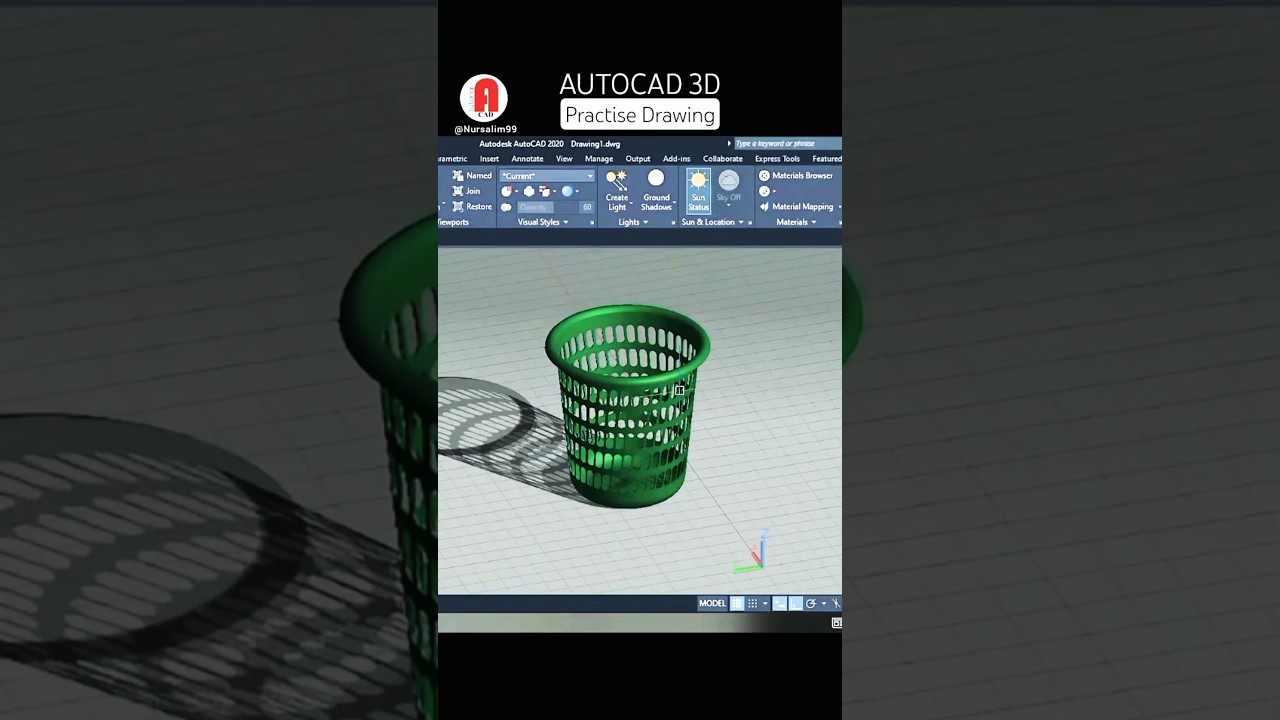Open the Express Tools ribbon tab
Image resolution: width=1280 pixels, height=720 pixels.
(x=777, y=159)
